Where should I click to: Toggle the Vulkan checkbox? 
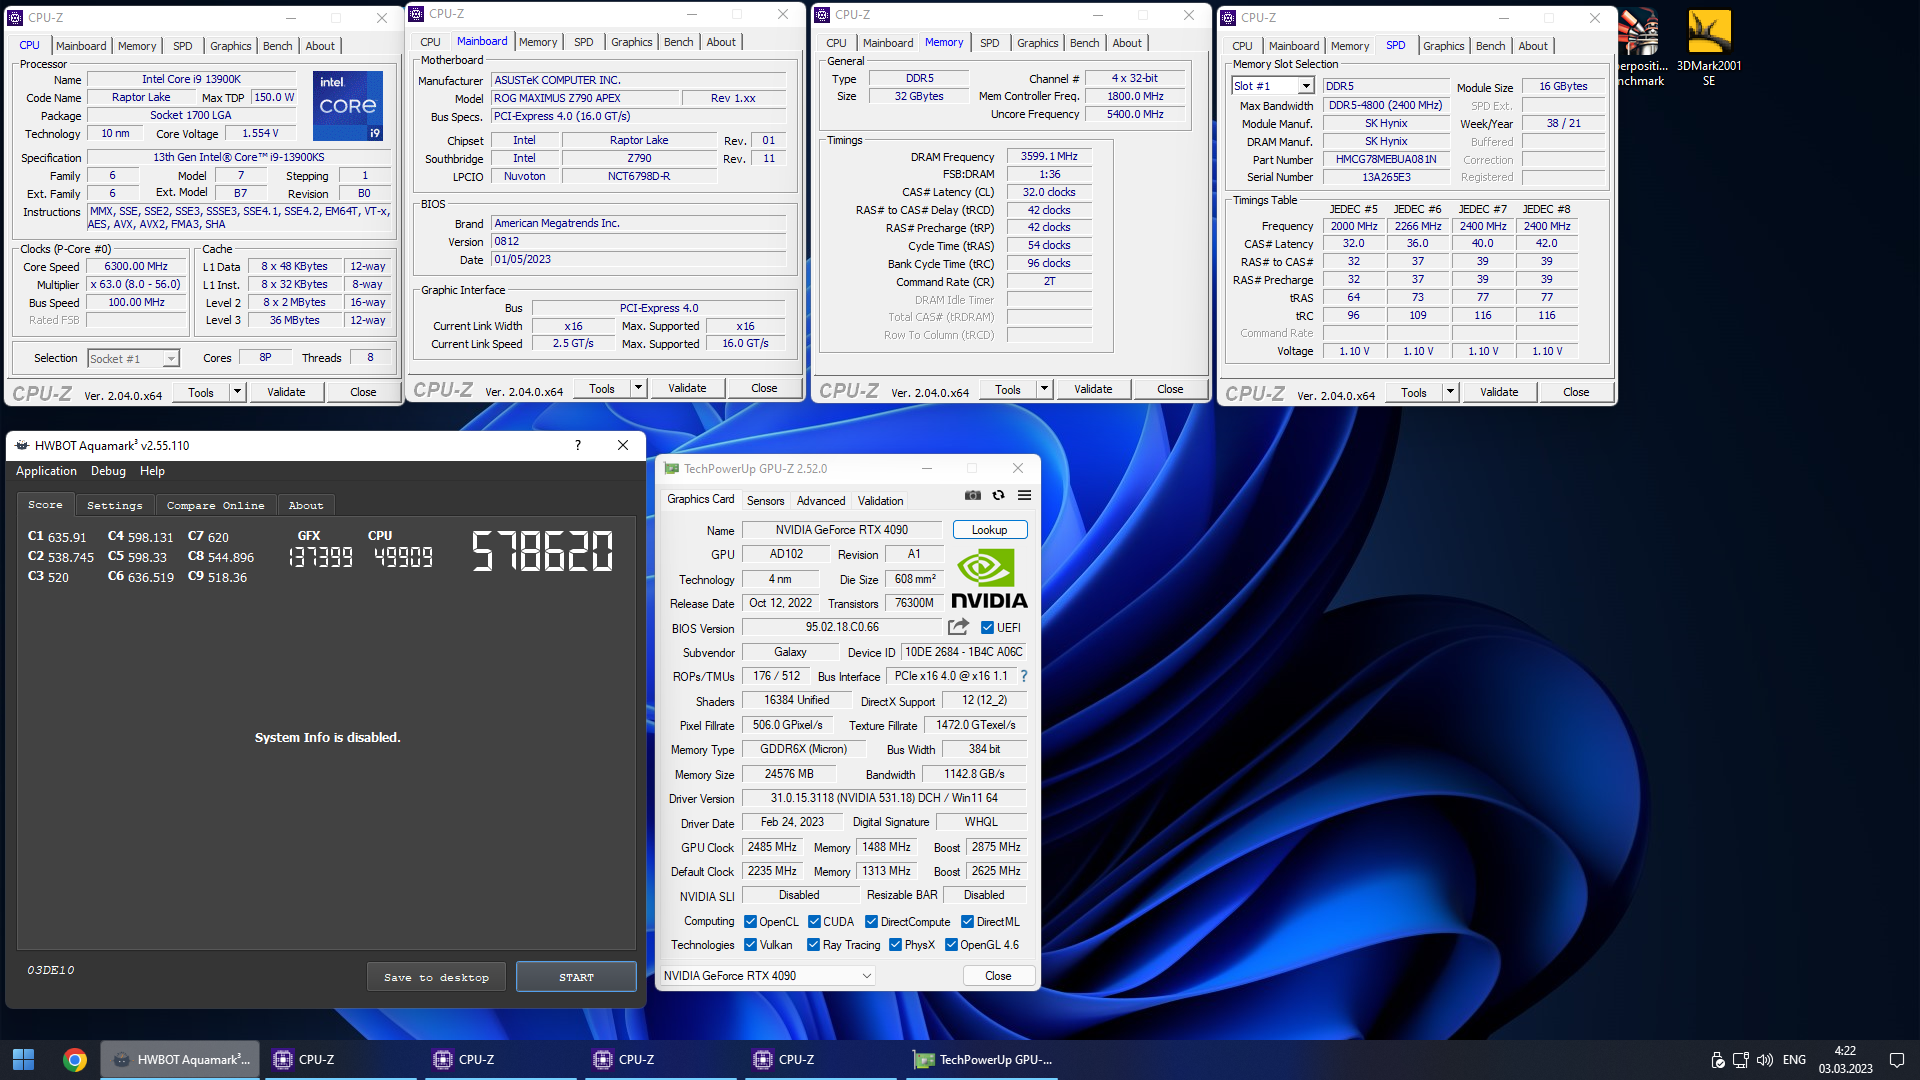click(x=750, y=945)
